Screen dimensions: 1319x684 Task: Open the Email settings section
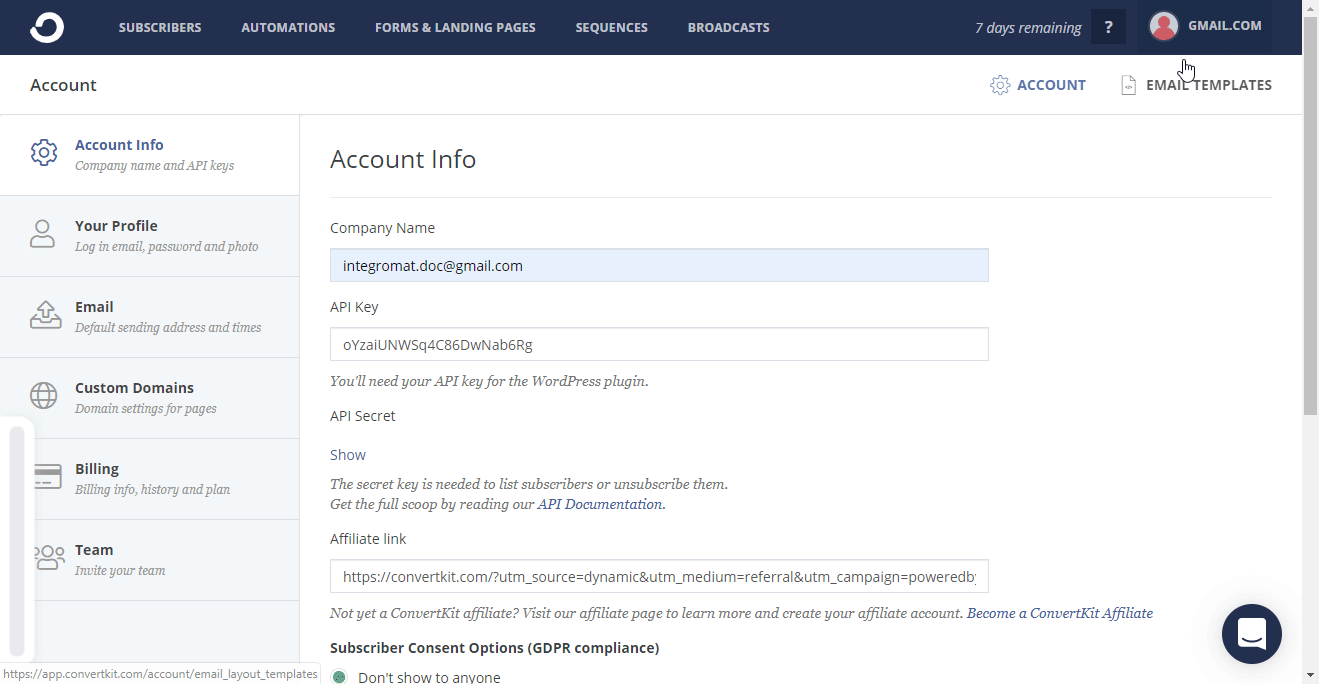(x=150, y=317)
